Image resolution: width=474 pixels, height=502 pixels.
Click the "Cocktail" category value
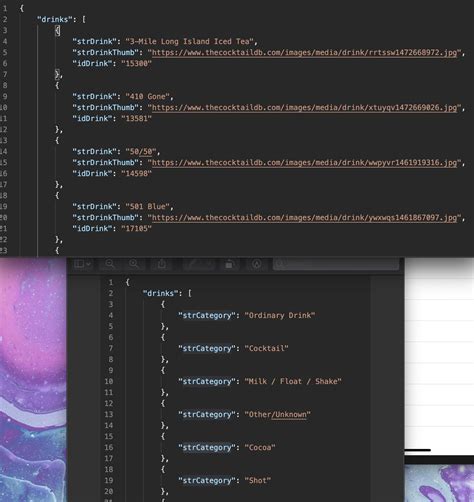click(266, 348)
